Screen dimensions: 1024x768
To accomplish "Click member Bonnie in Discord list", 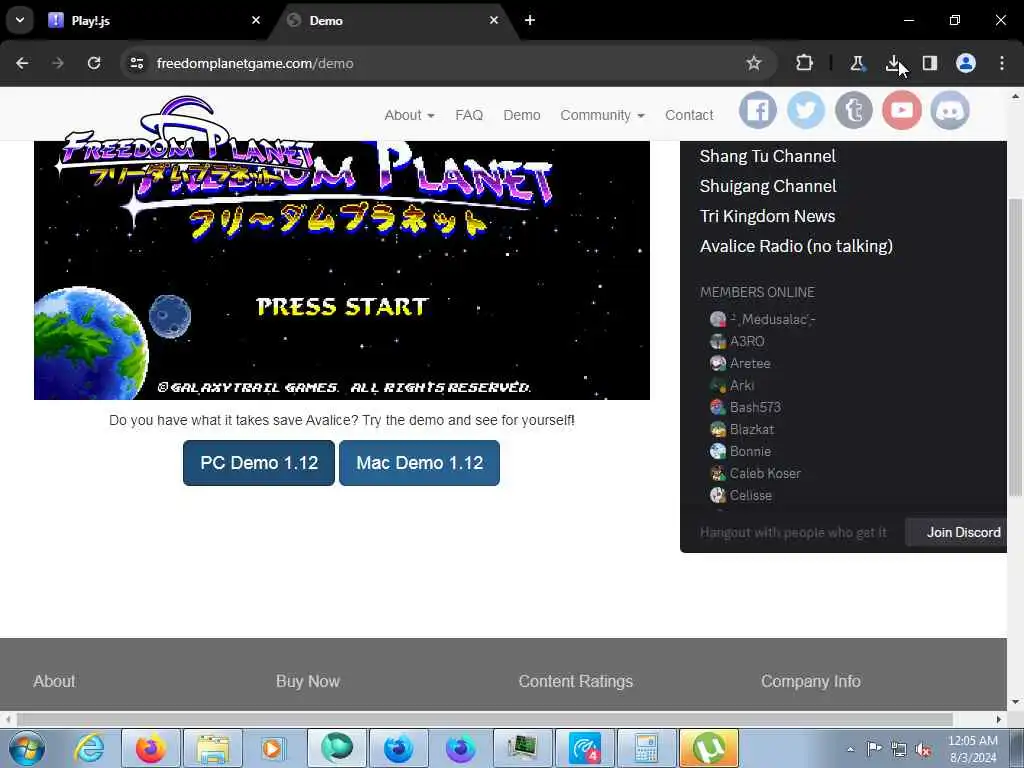I will pyautogui.click(x=750, y=451).
